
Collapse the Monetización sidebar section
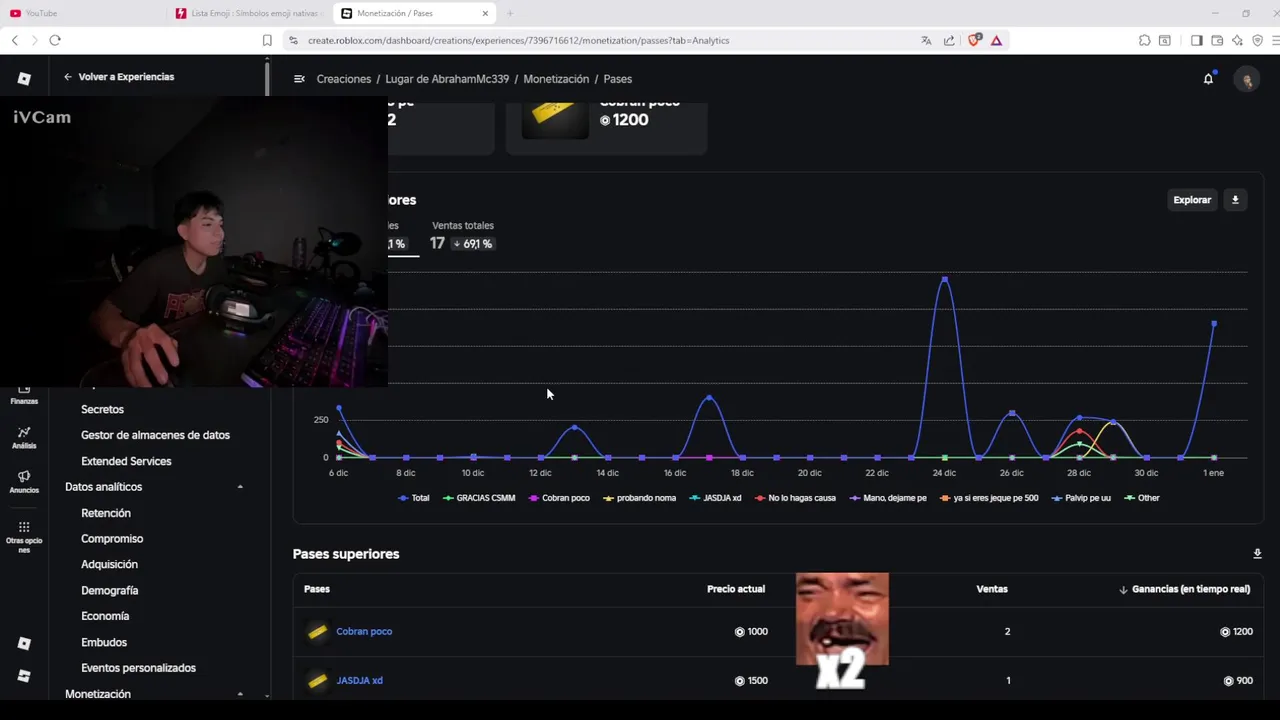tap(240, 694)
